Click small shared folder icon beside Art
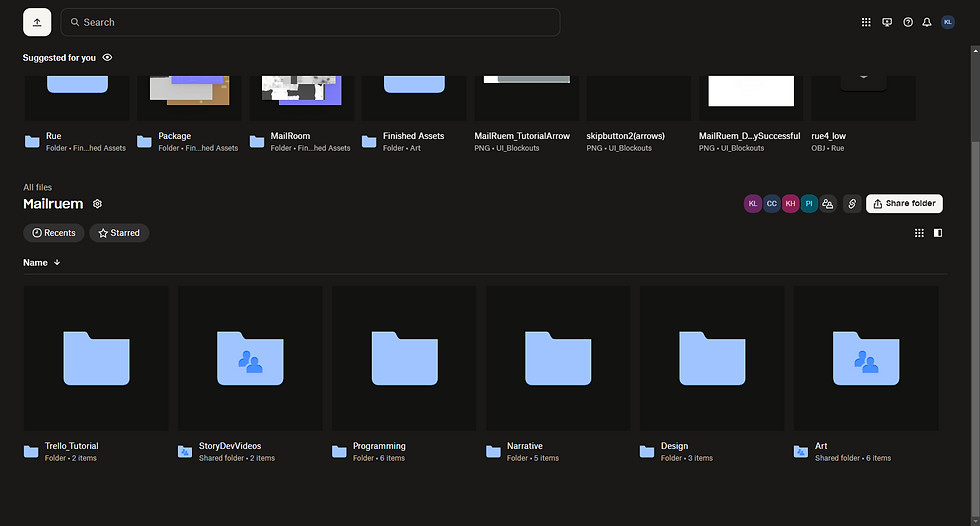 (801, 451)
